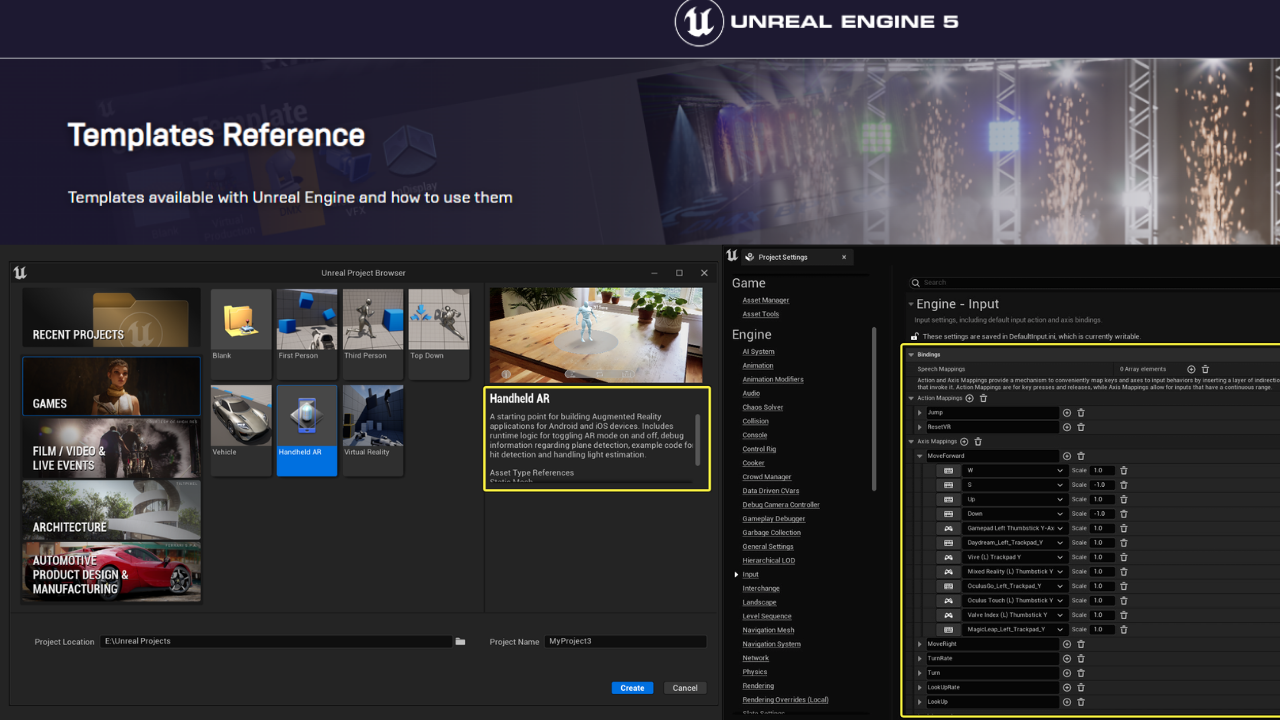Collapse the Action Mappings group
The width and height of the screenshot is (1280, 720).
[x=911, y=398]
